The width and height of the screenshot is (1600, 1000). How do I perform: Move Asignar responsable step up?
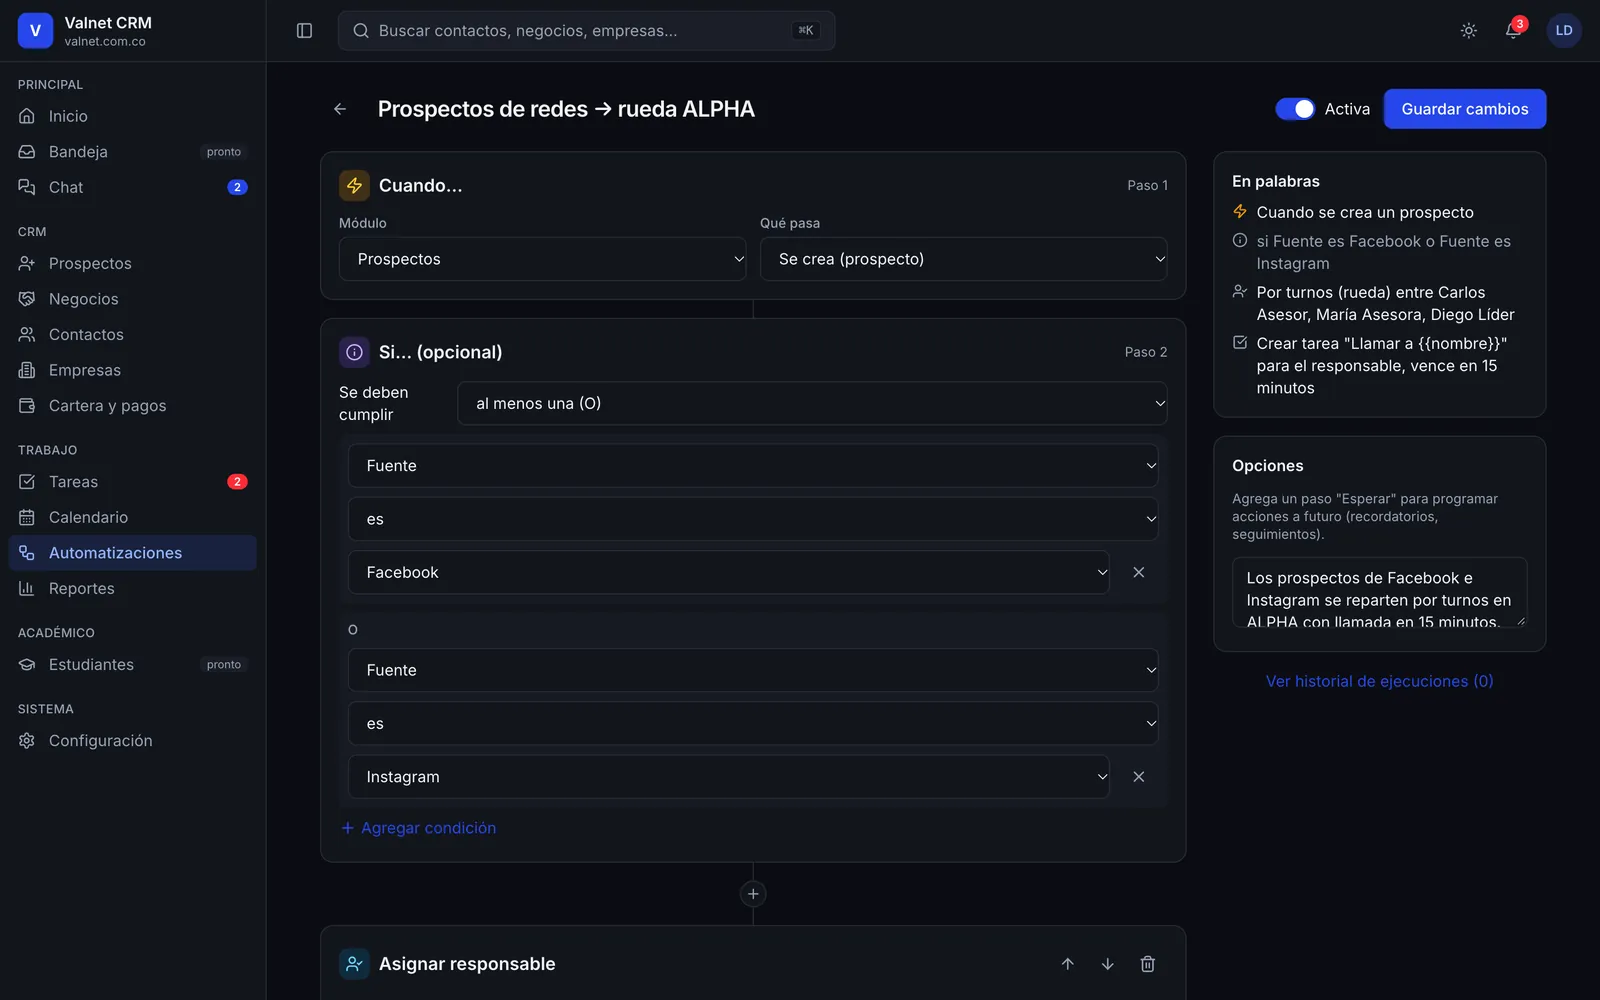pyautogui.click(x=1068, y=964)
